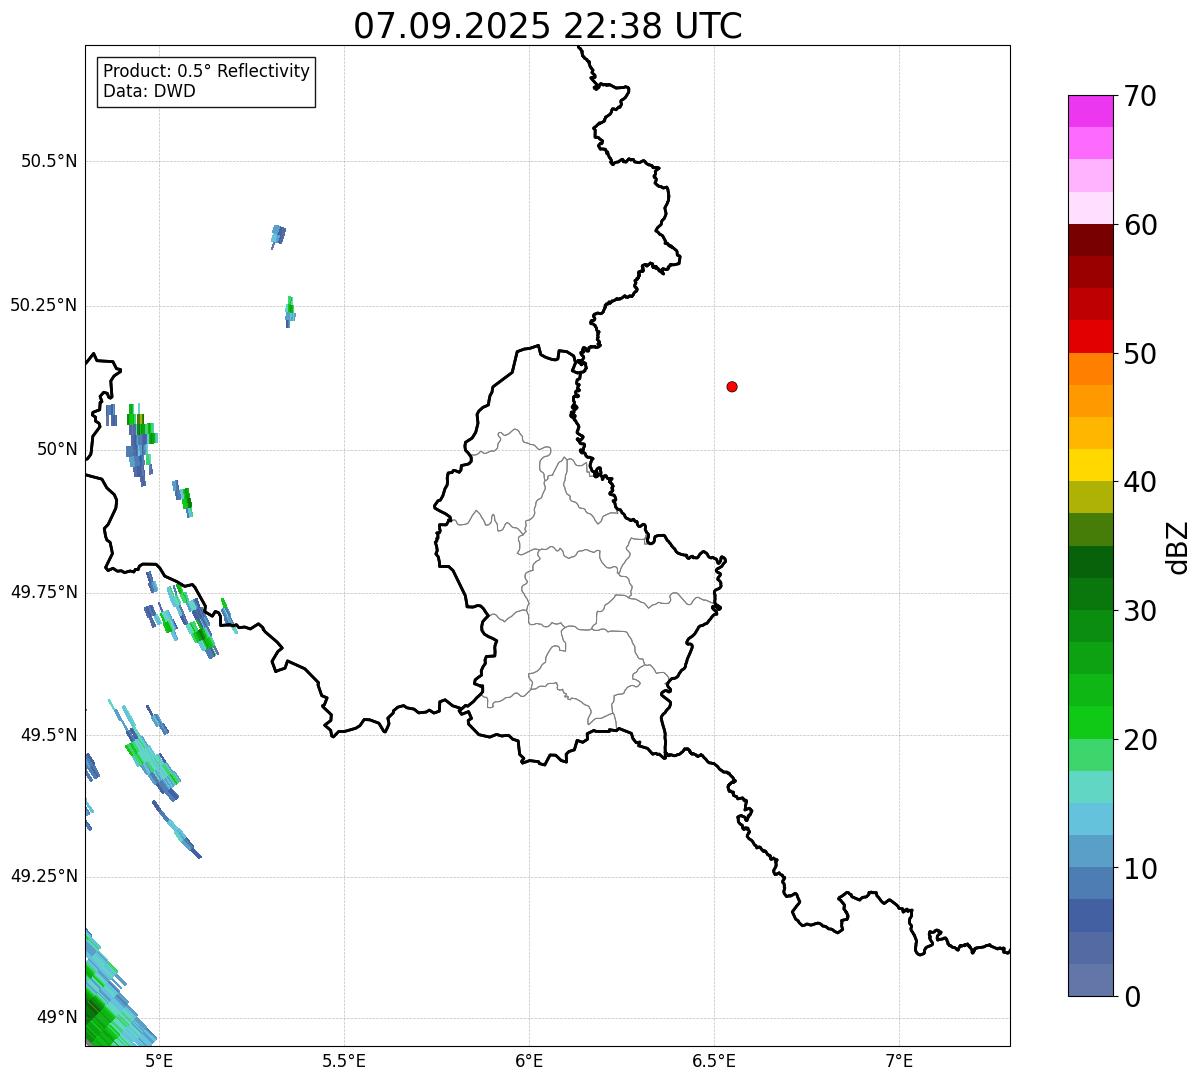Click the 6.5°E longitude label
The width and height of the screenshot is (1202, 1081).
[x=714, y=1061]
